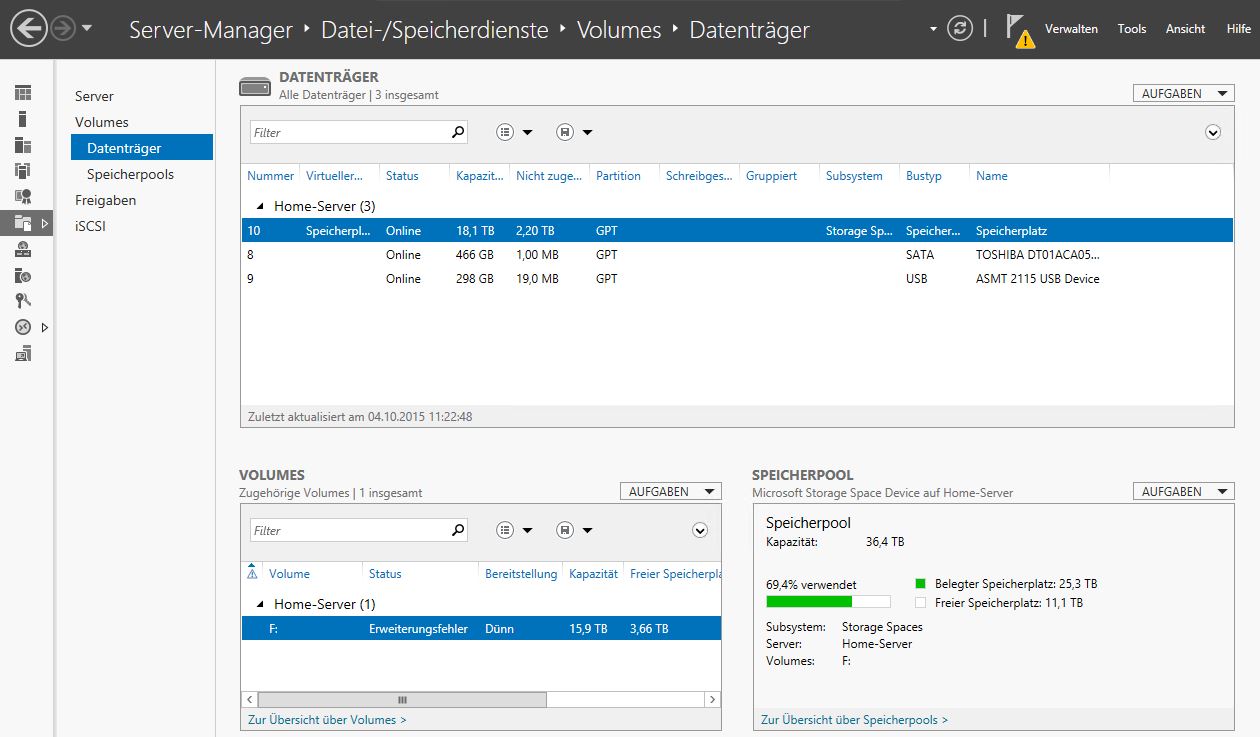This screenshot has width=1260, height=737.
Task: Click magnifier in Volumes filter box
Action: click(458, 530)
